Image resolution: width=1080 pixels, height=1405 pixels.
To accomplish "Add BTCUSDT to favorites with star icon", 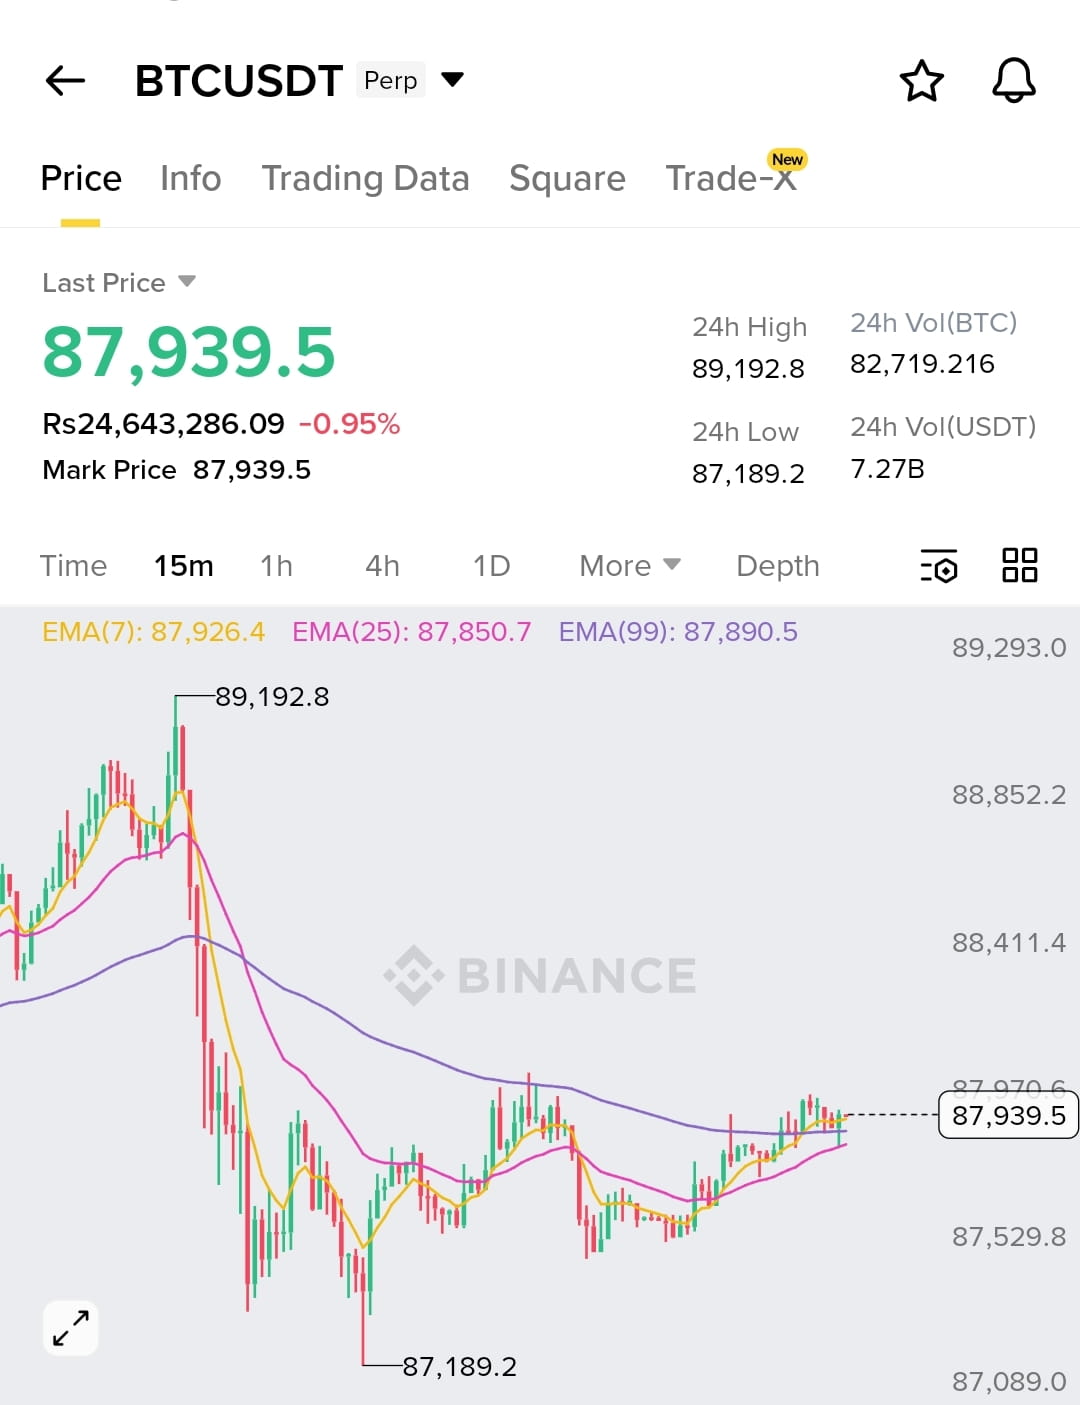I will tap(921, 81).
